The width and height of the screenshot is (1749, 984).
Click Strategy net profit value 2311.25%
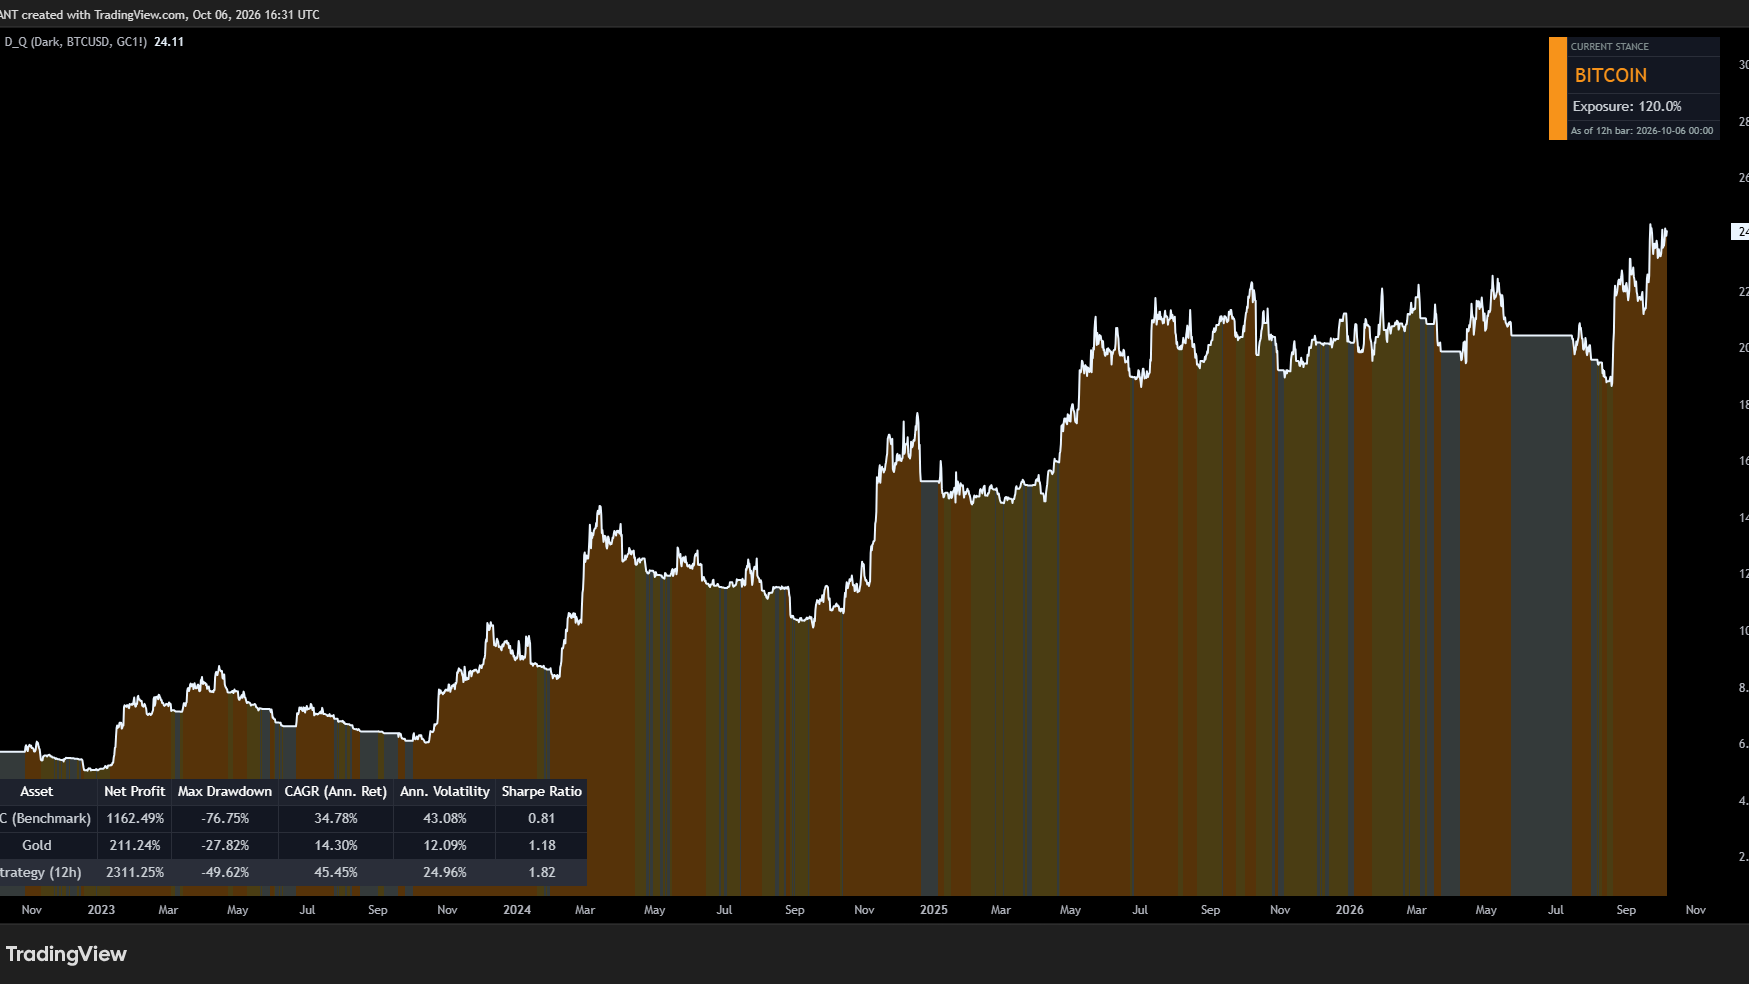135,872
